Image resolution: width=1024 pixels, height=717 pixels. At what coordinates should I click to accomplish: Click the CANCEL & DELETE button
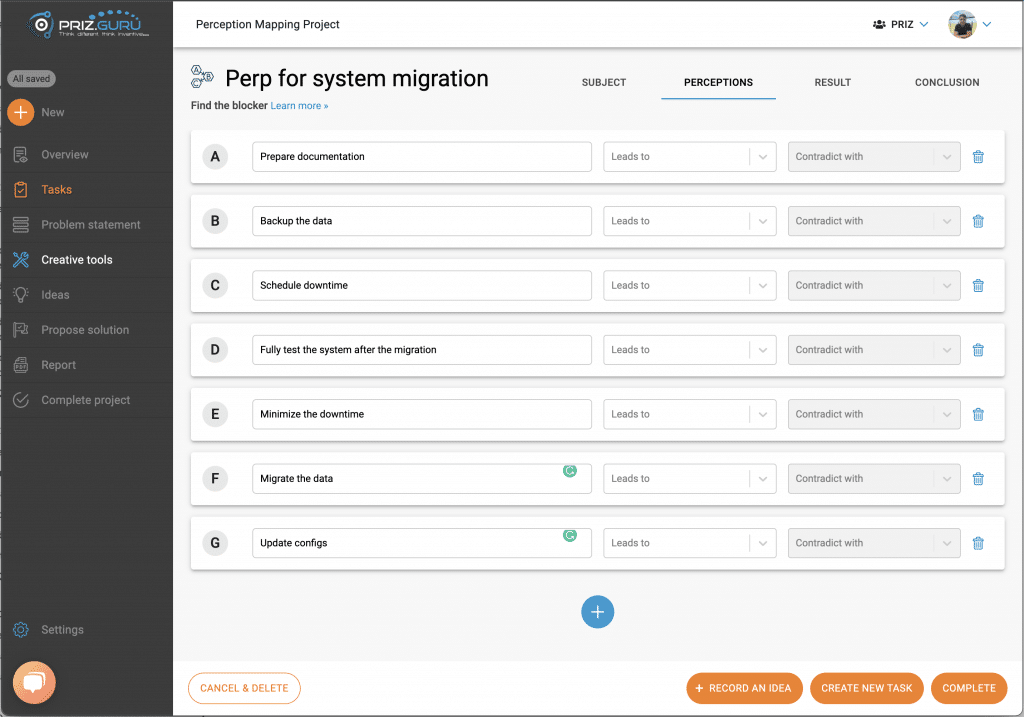[244, 688]
